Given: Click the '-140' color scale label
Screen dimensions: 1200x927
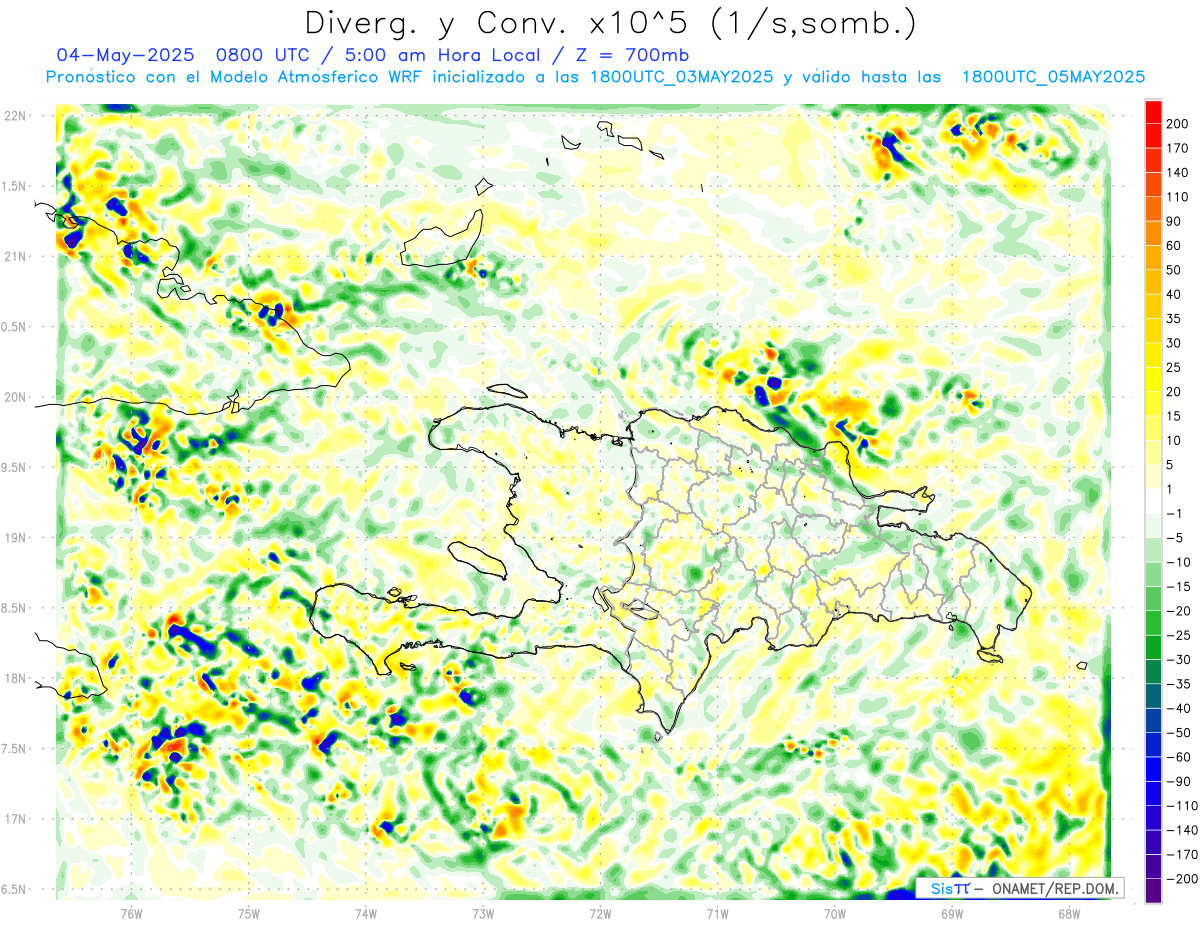Looking at the screenshot, I should point(1181,830).
